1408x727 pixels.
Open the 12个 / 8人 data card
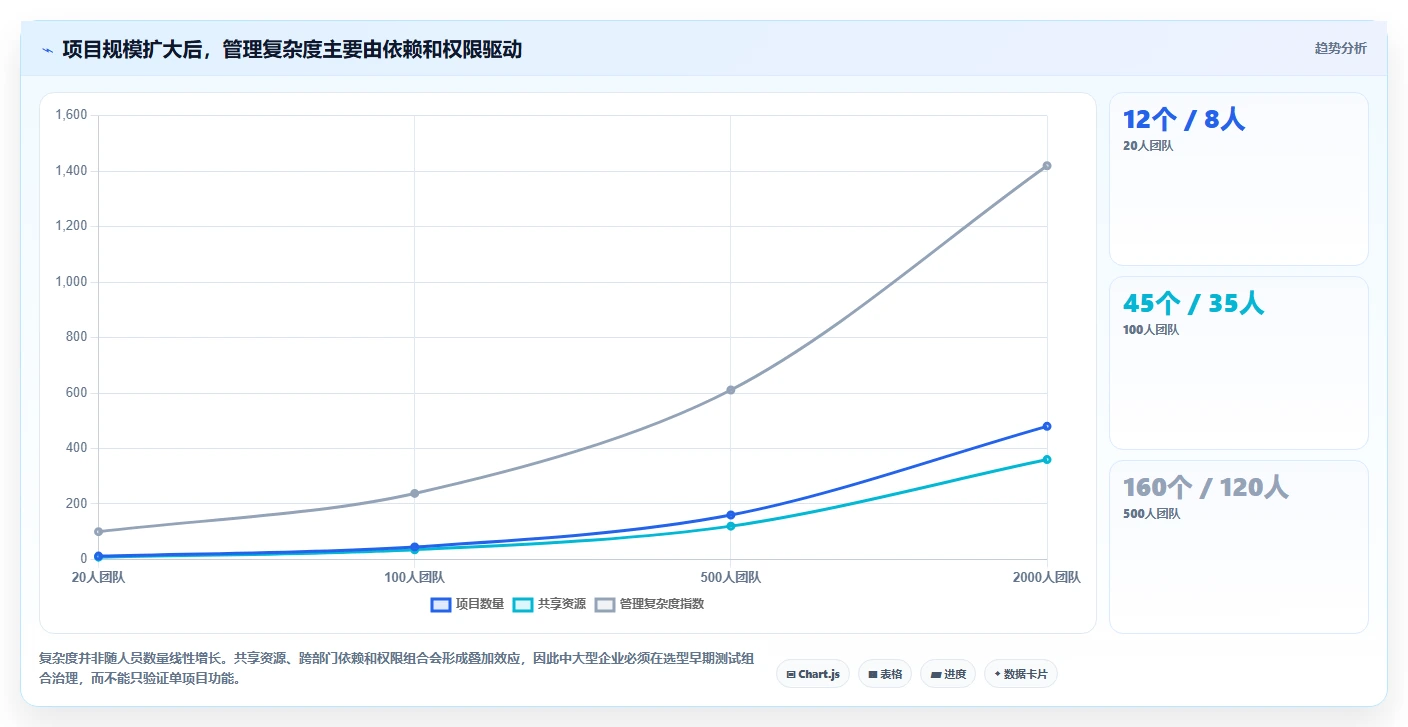tap(1239, 179)
